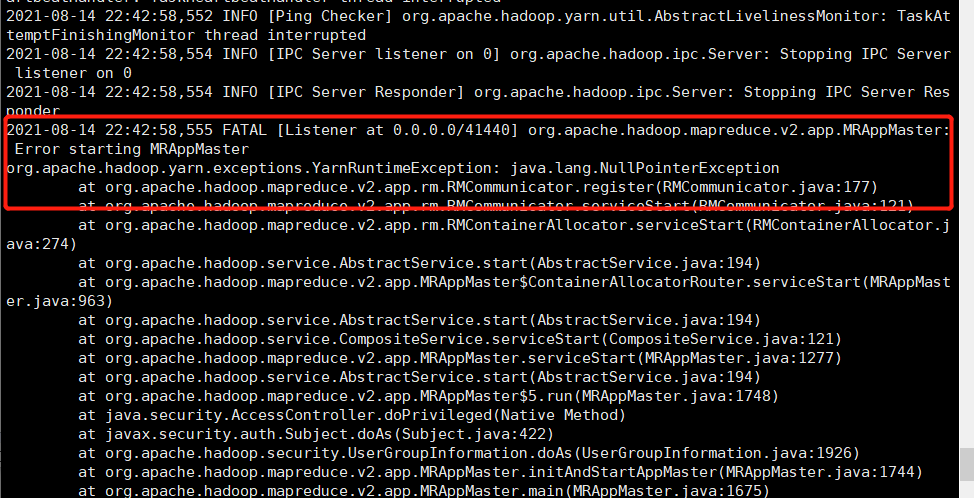
Task: Click MRAppMaster.serviceStart(MRAppMaster.java:1277) line
Action: pos(460,358)
